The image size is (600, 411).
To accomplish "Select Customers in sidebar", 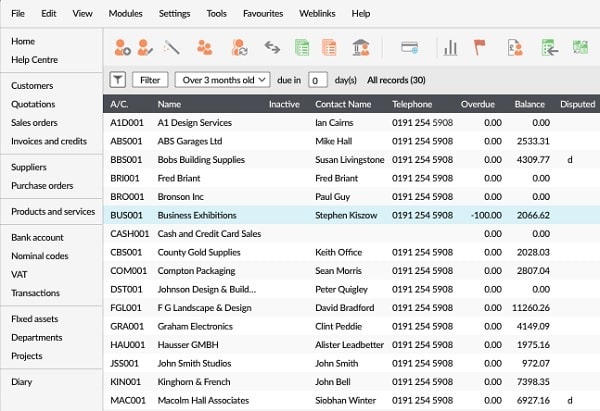I will (32, 86).
